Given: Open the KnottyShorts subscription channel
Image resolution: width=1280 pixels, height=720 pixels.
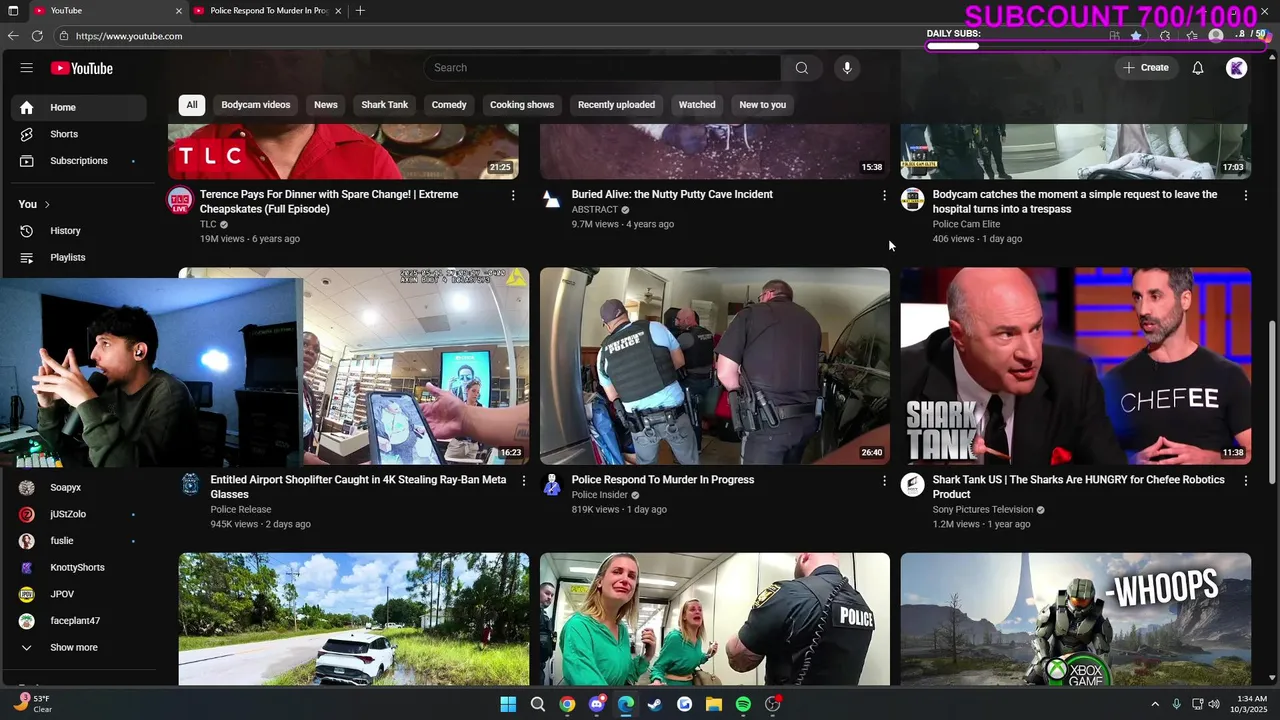Looking at the screenshot, I should [79, 568].
